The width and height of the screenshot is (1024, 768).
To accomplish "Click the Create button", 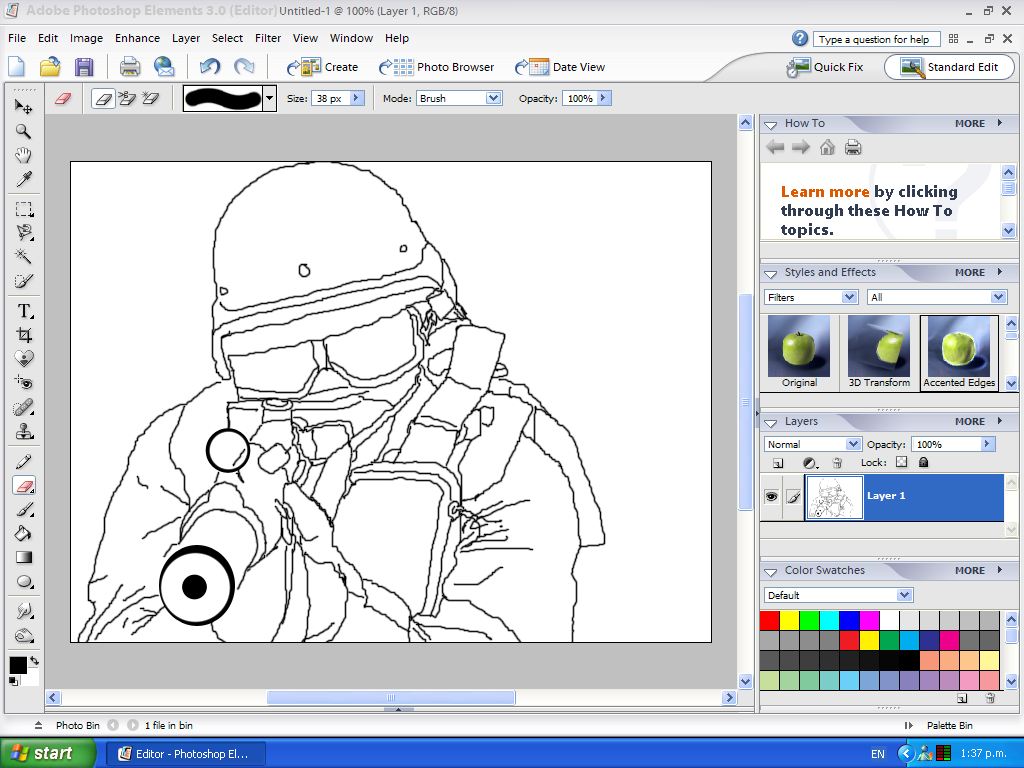I will [323, 67].
